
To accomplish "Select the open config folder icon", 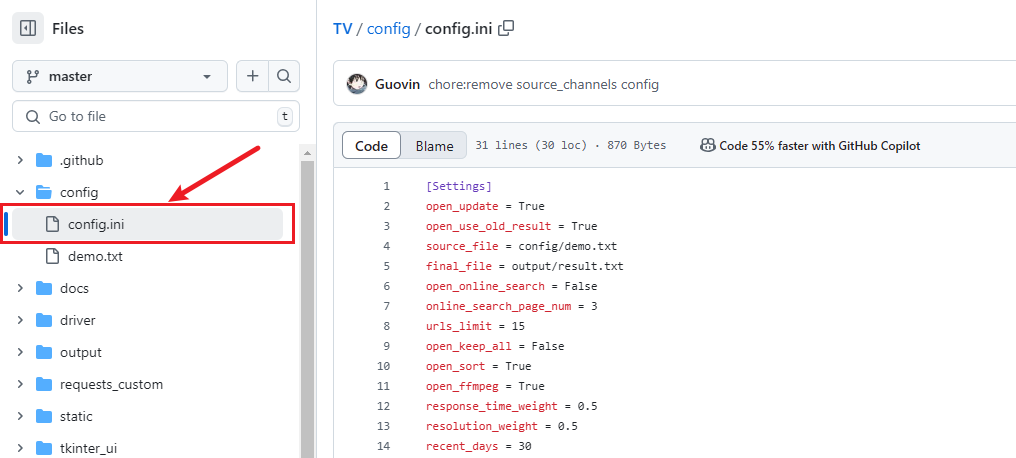I will [43, 192].
